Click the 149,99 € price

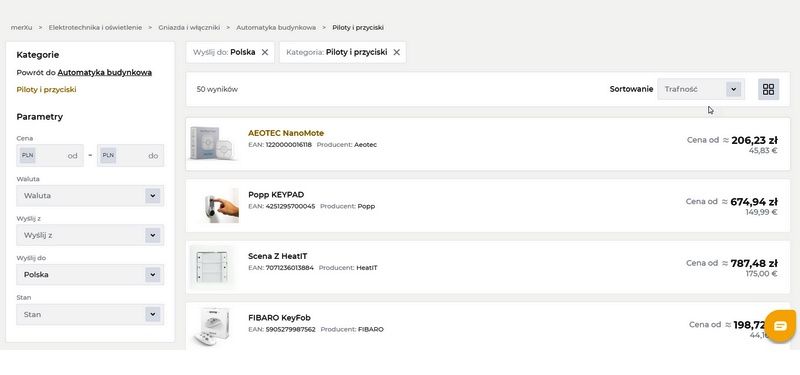pyautogui.click(x=762, y=212)
